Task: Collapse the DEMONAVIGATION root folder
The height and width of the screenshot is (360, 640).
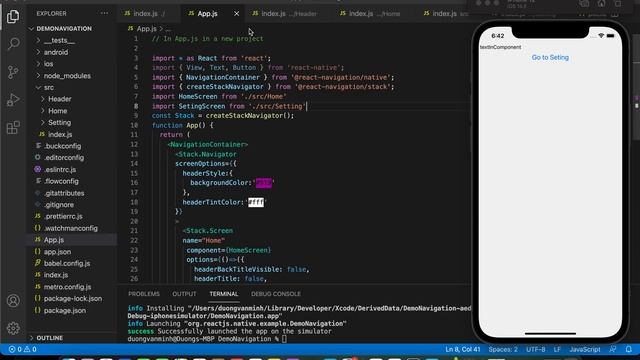Action: pos(64,29)
